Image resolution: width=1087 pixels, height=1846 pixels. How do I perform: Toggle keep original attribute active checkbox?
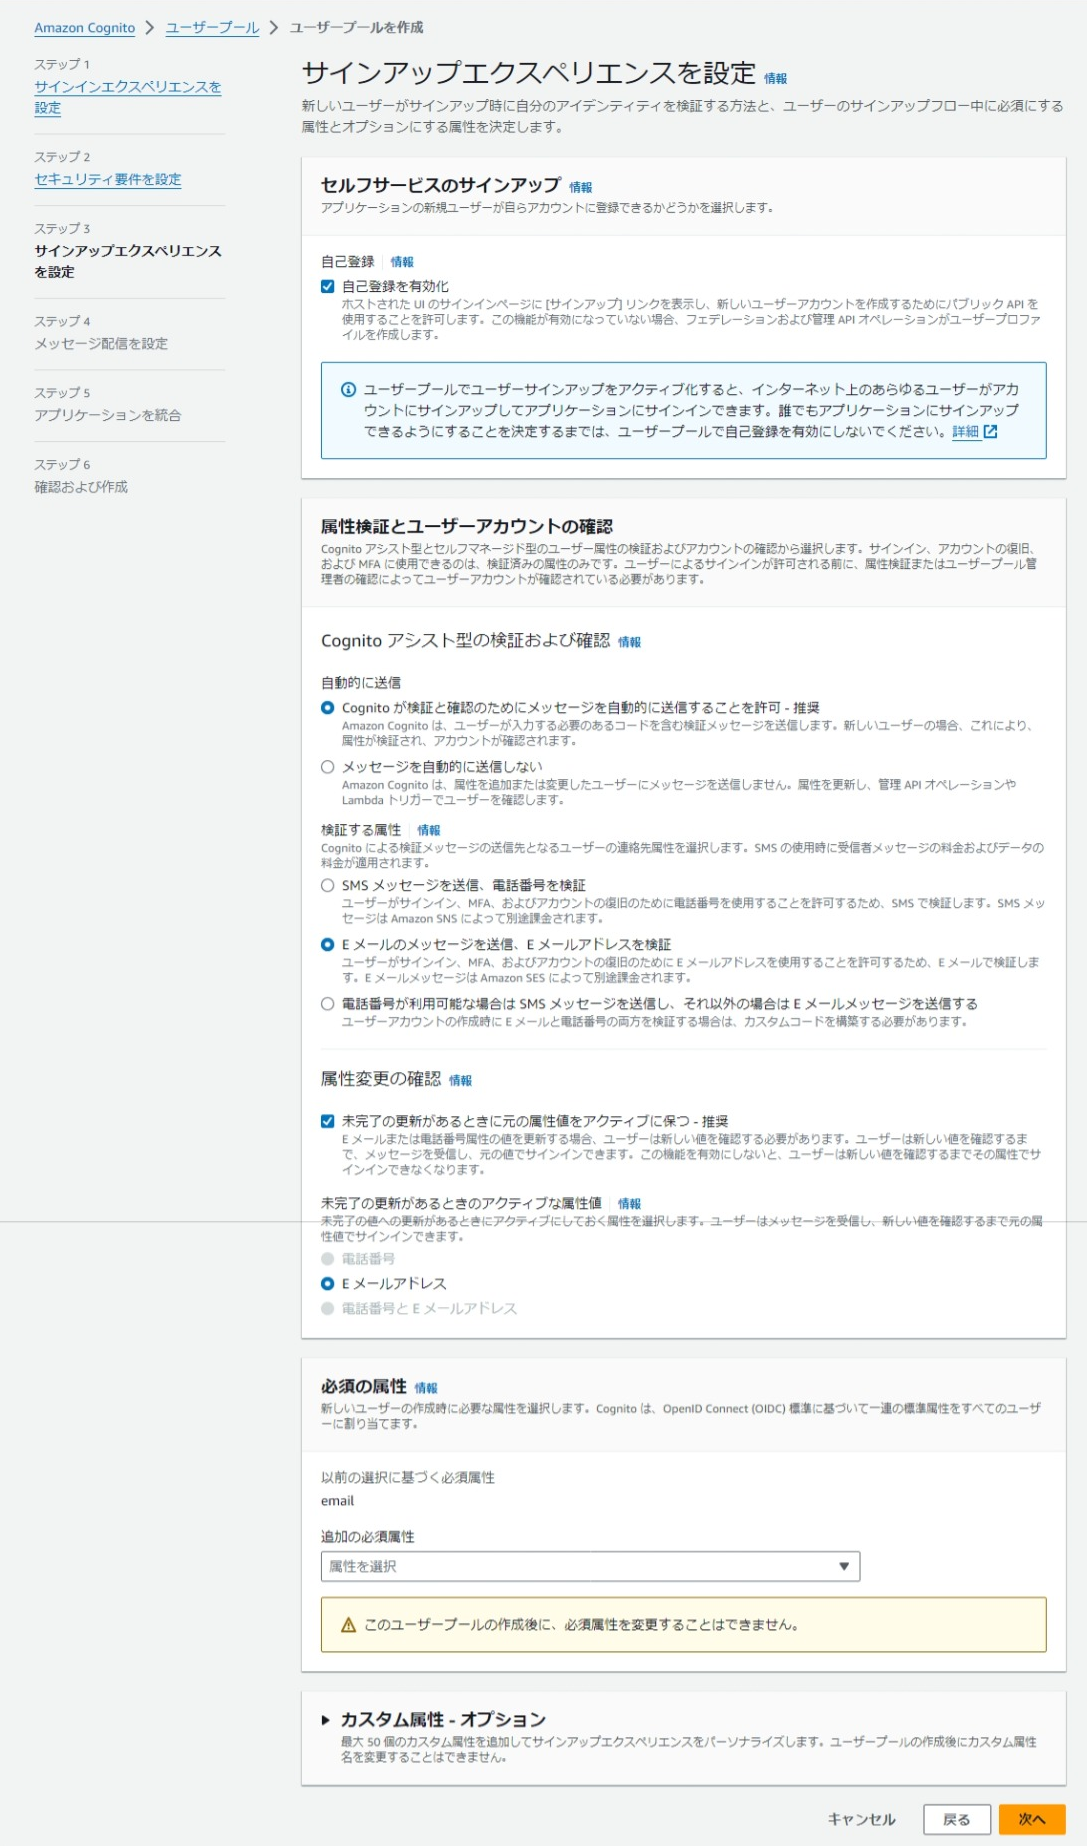coord(327,1121)
